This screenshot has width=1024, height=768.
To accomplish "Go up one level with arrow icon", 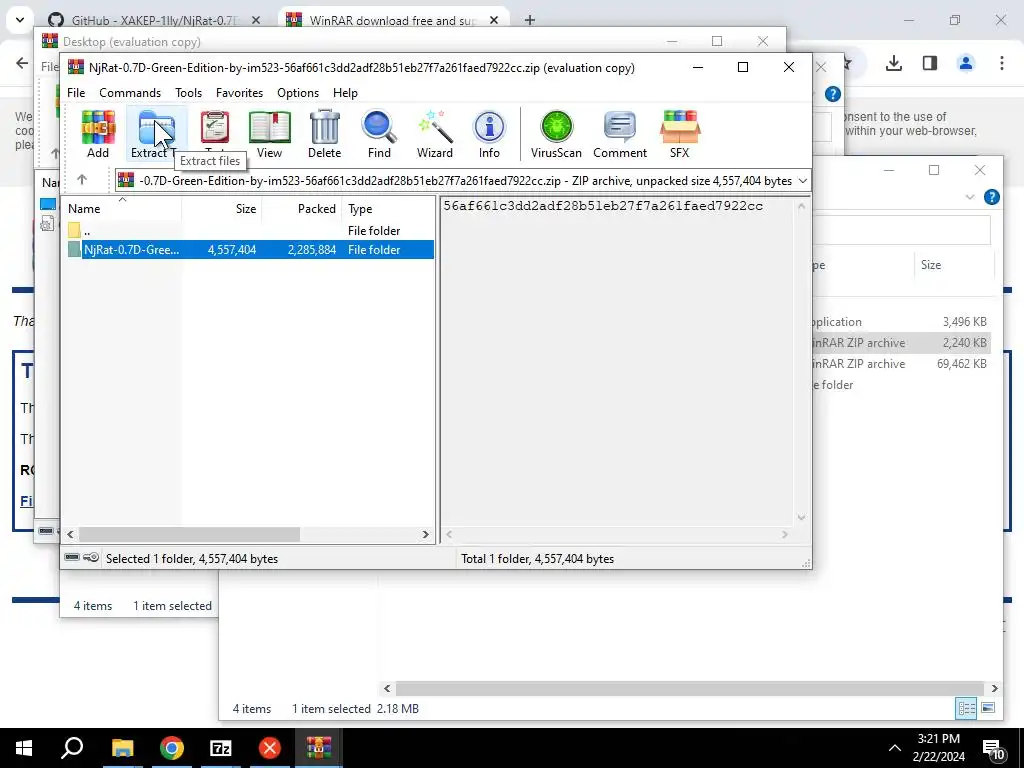I will pyautogui.click(x=82, y=180).
